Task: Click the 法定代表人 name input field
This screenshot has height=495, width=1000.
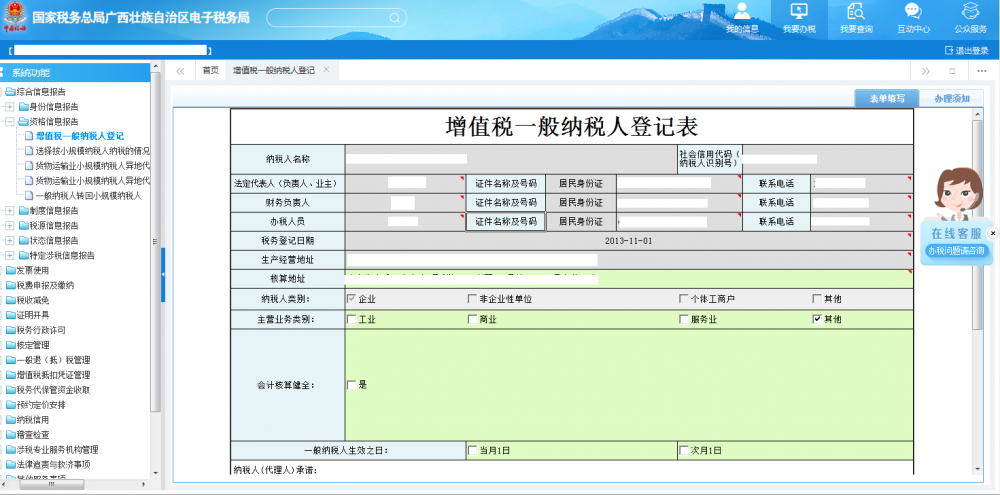Action: point(407,183)
